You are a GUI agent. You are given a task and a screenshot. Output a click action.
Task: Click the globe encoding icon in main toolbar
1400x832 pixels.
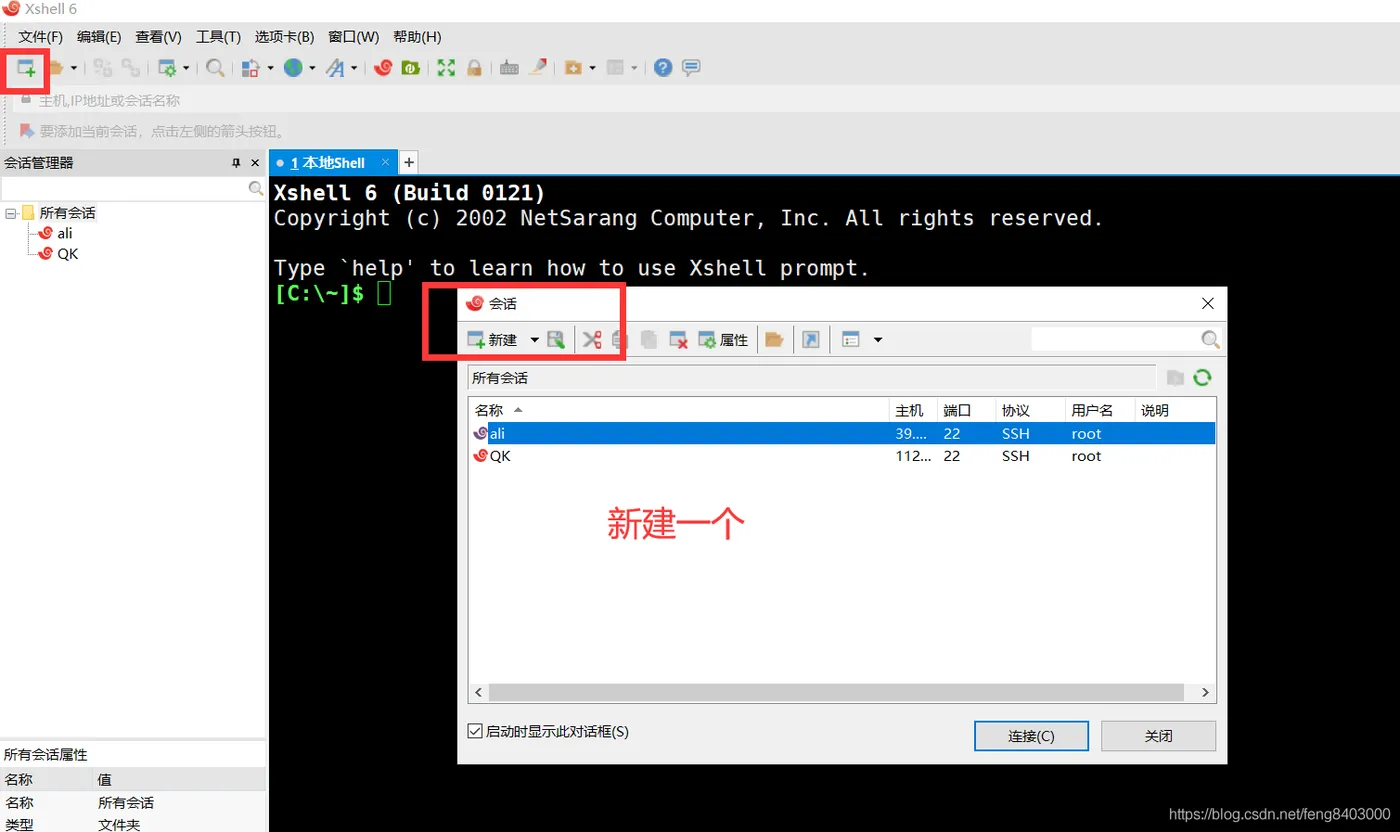(x=293, y=68)
